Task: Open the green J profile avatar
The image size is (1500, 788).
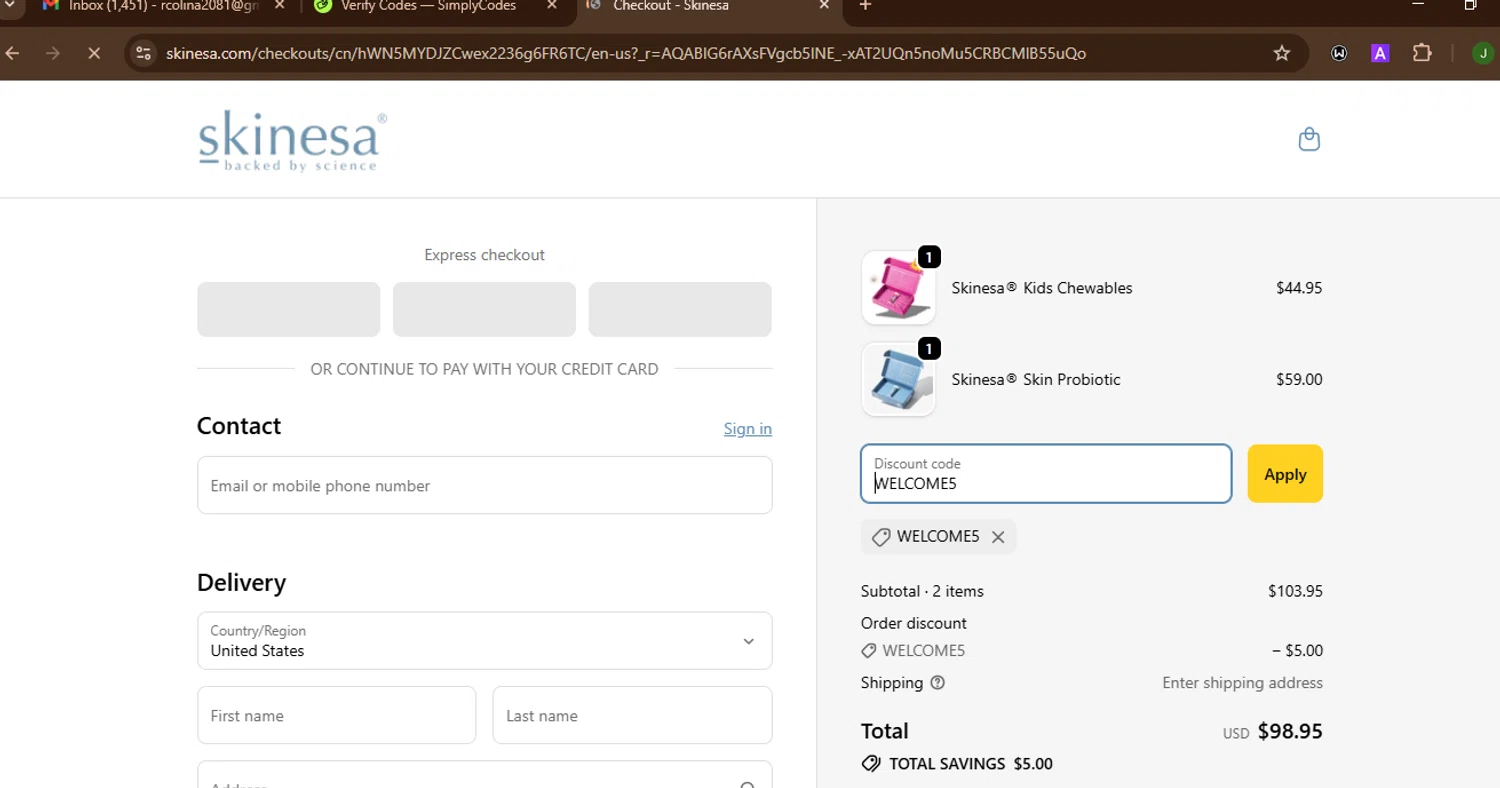Action: coord(1482,53)
